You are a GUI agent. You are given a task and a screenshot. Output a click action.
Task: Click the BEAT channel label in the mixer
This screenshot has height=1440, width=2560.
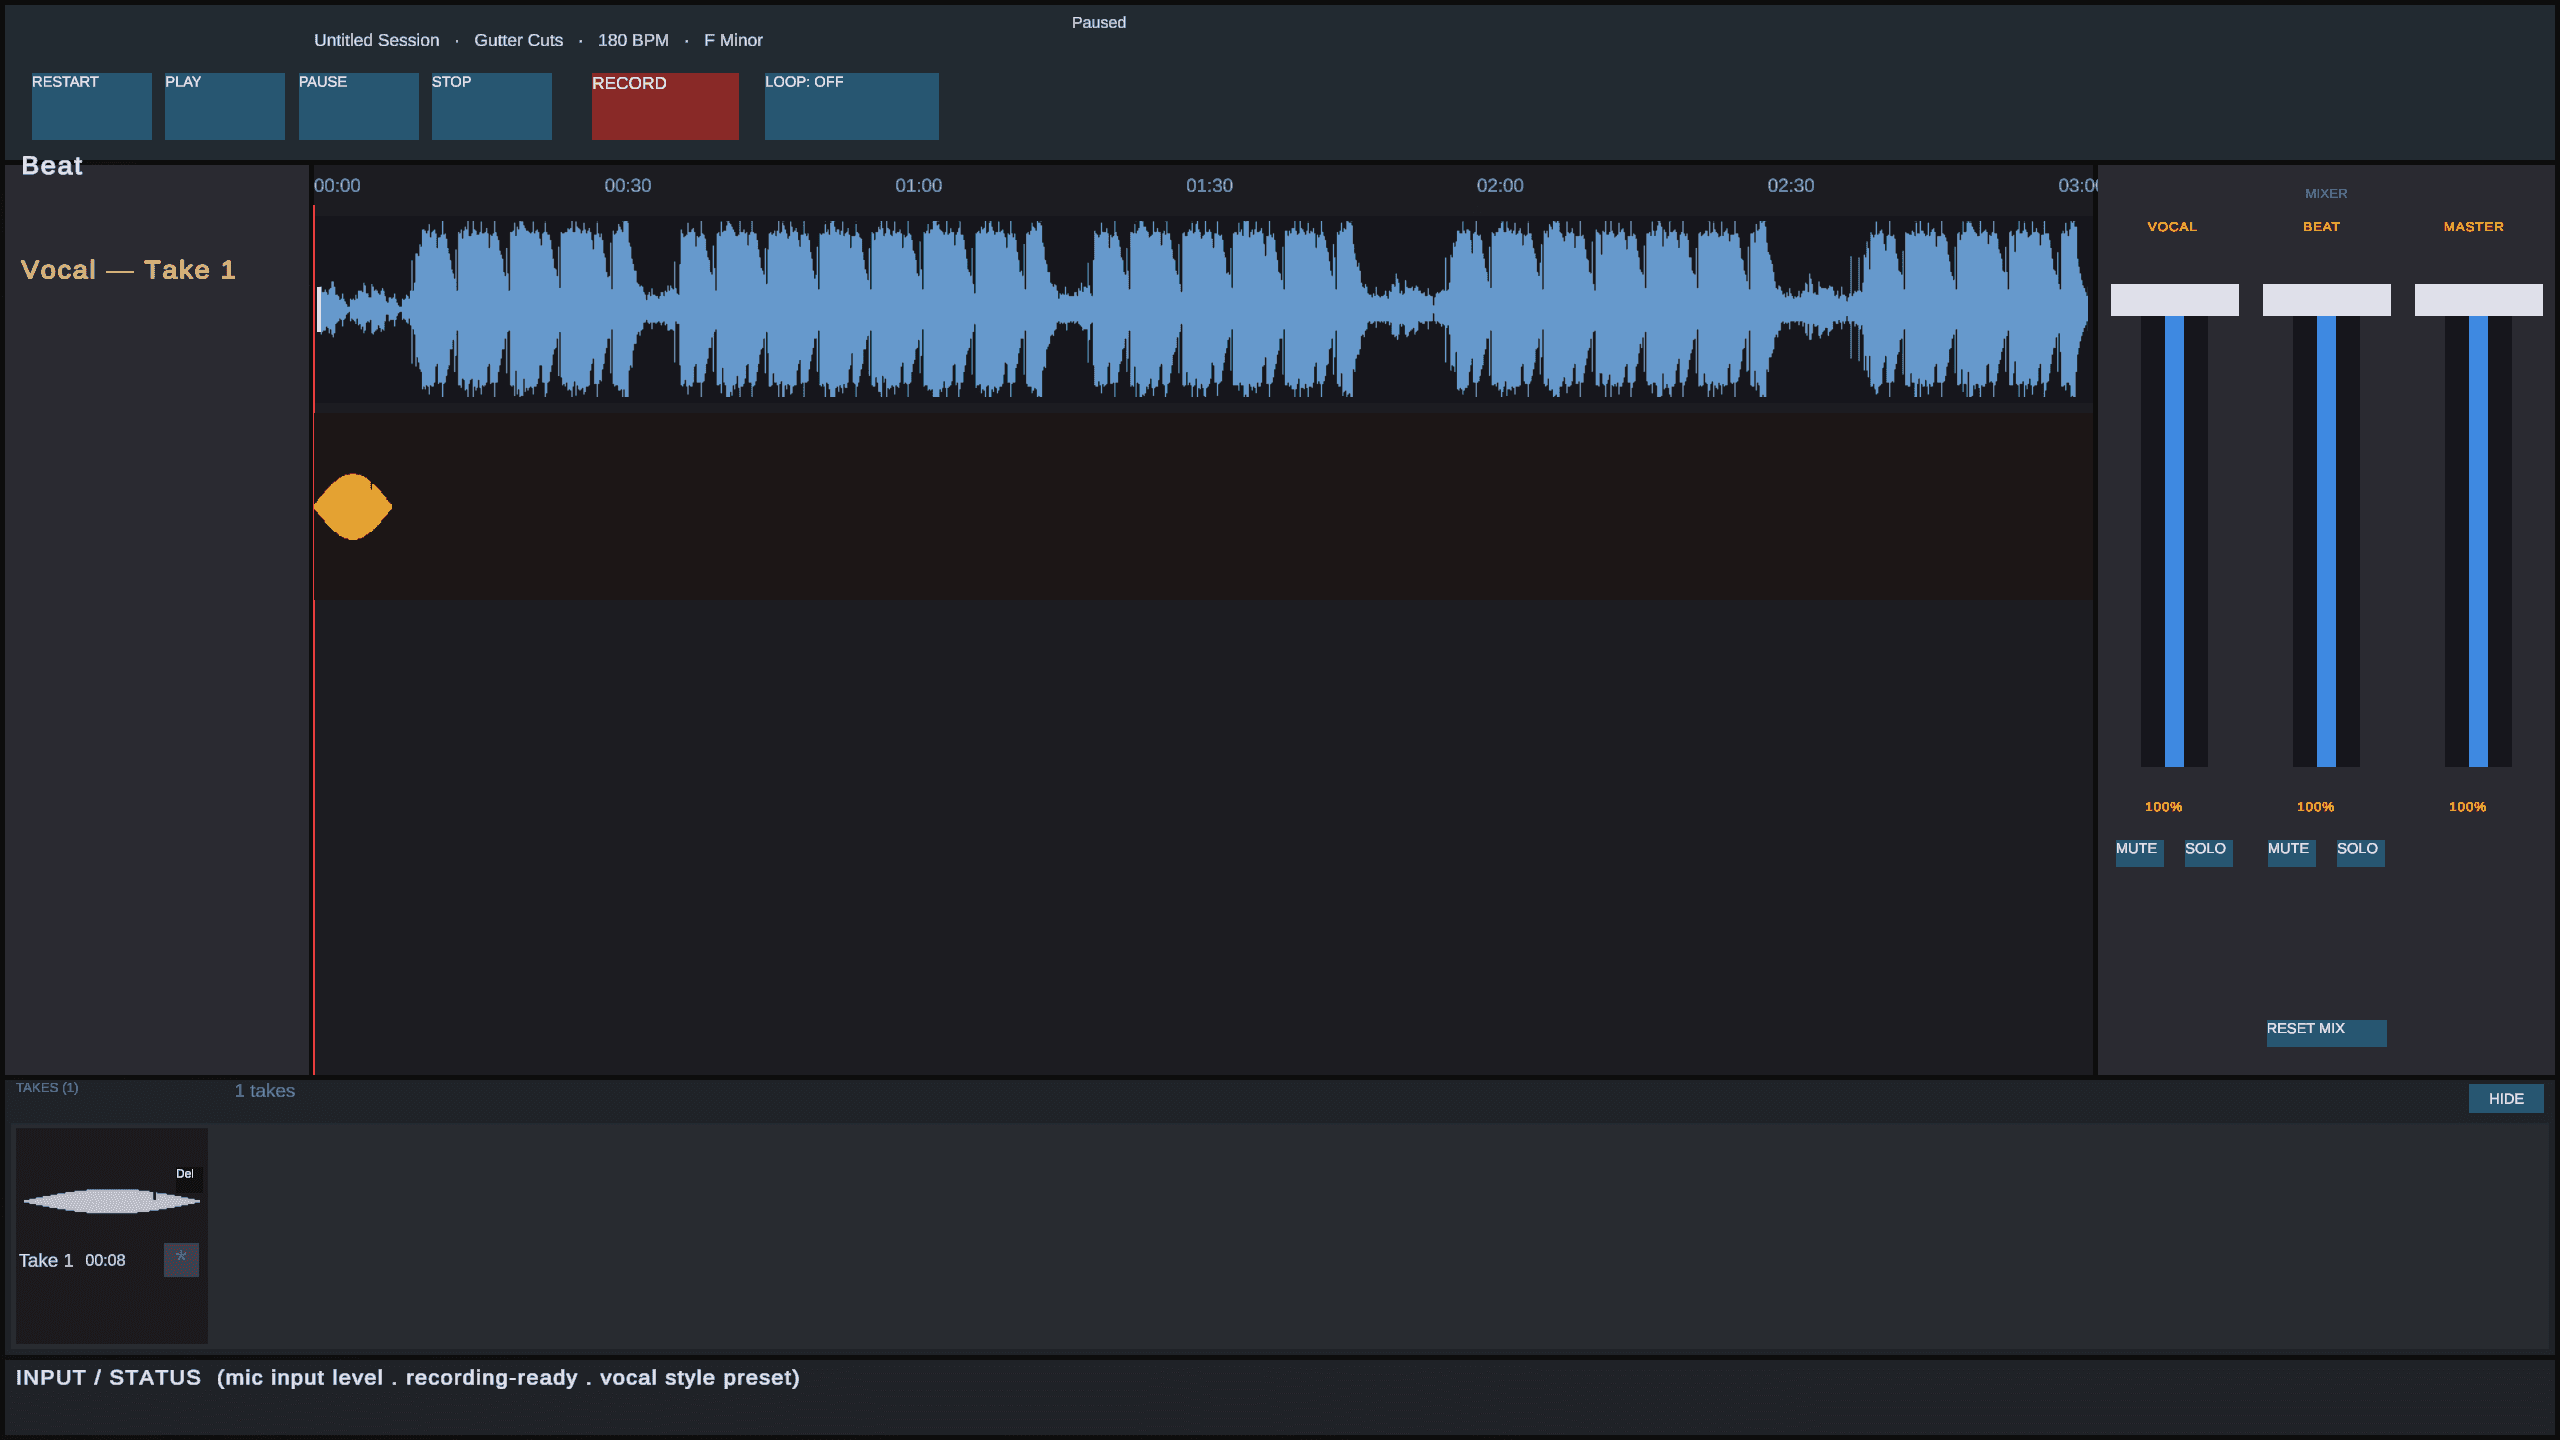[x=2321, y=227]
